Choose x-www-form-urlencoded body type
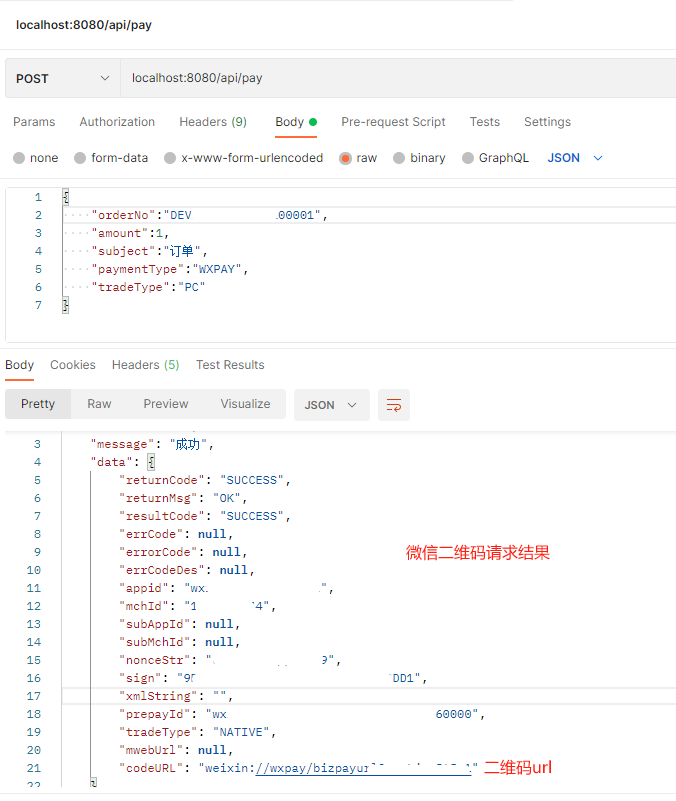676x801 pixels. [170, 158]
